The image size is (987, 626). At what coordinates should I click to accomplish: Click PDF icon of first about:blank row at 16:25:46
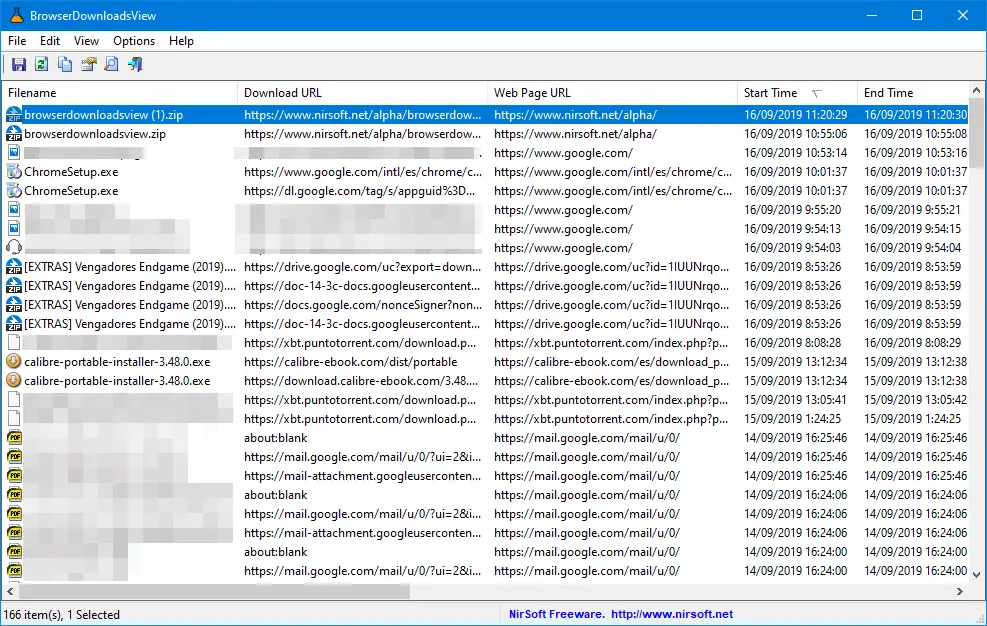(14, 437)
